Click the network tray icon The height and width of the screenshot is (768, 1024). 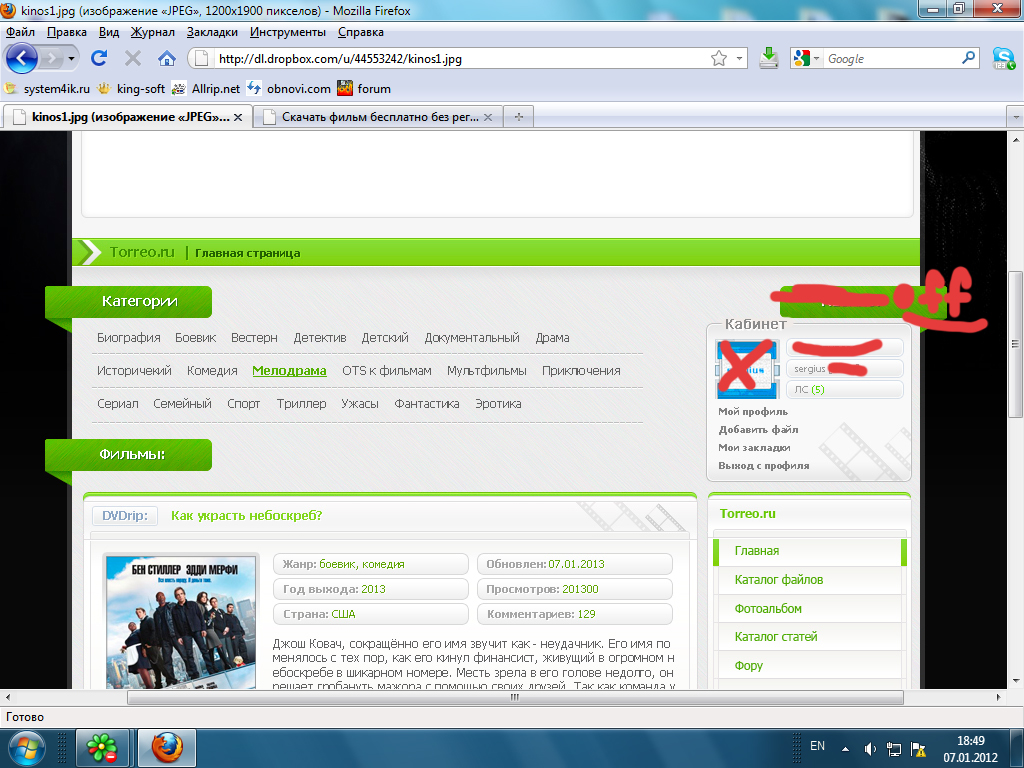[894, 749]
